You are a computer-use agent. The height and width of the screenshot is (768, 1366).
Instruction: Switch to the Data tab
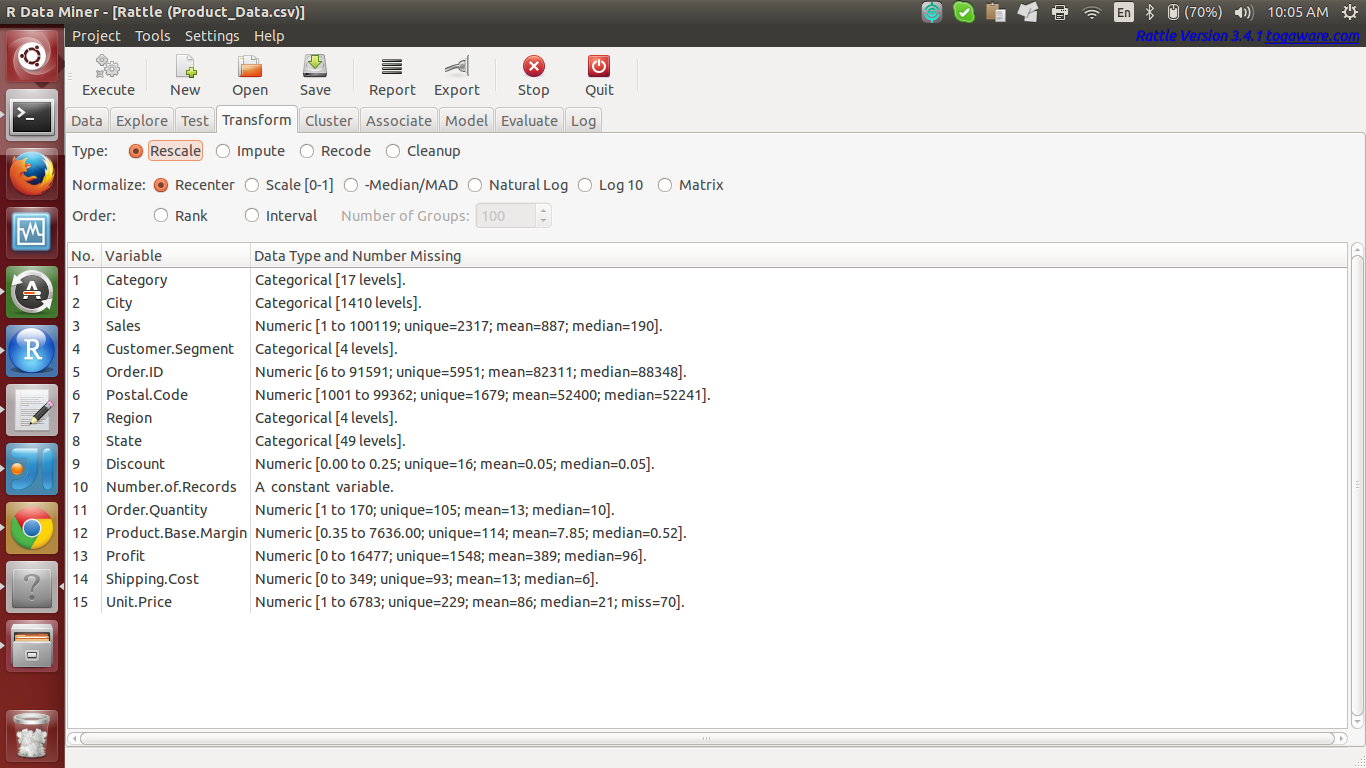87,121
